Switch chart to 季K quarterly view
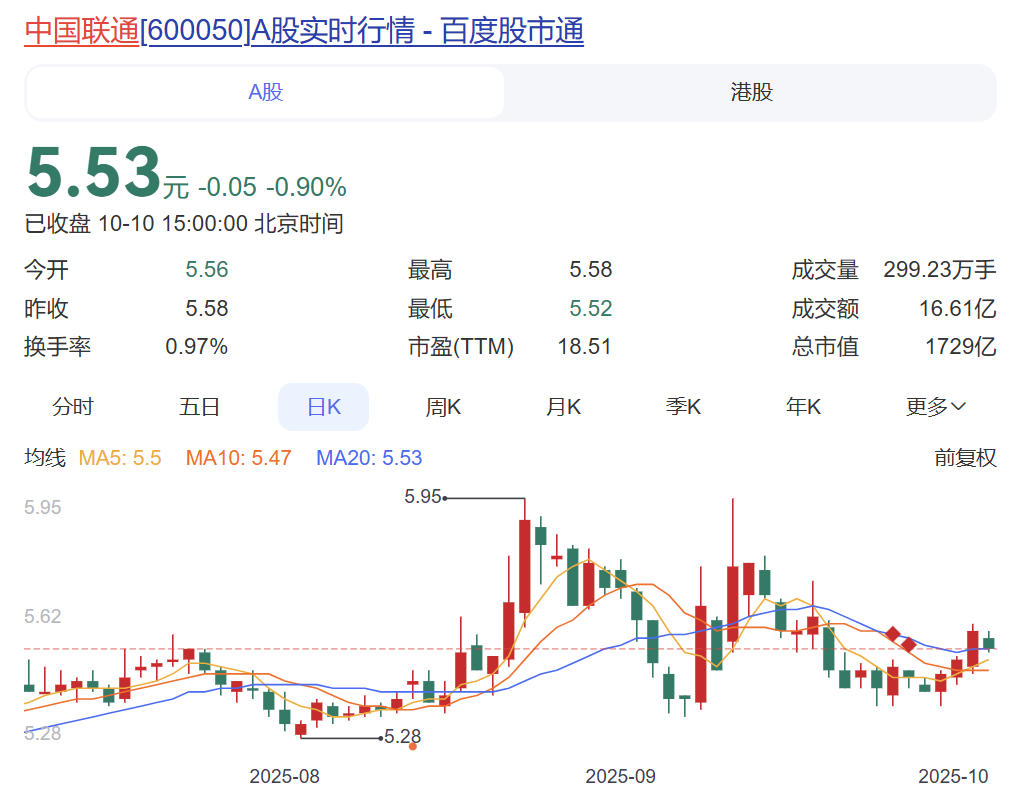The image size is (1016, 806). [x=683, y=407]
